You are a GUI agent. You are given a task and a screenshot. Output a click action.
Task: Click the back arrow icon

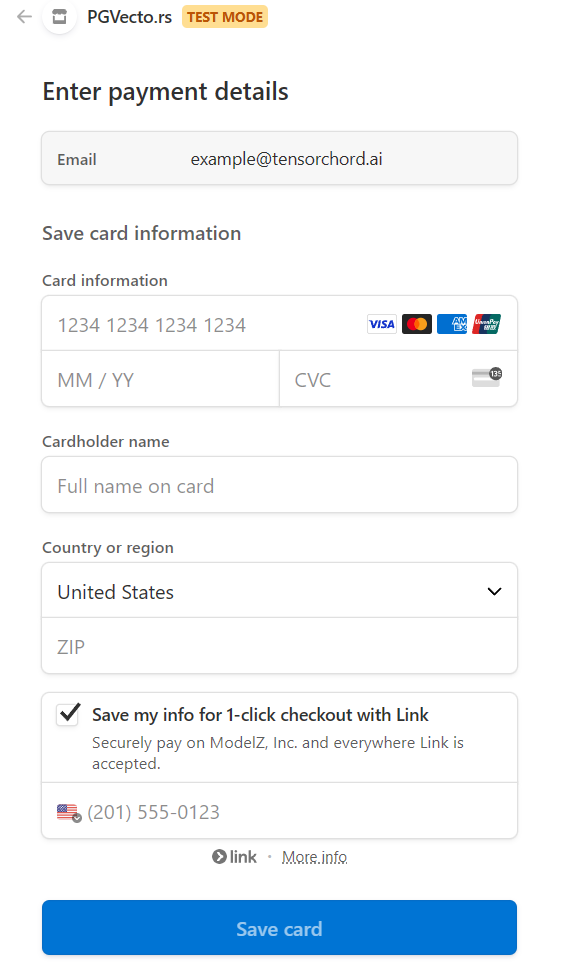[x=25, y=17]
